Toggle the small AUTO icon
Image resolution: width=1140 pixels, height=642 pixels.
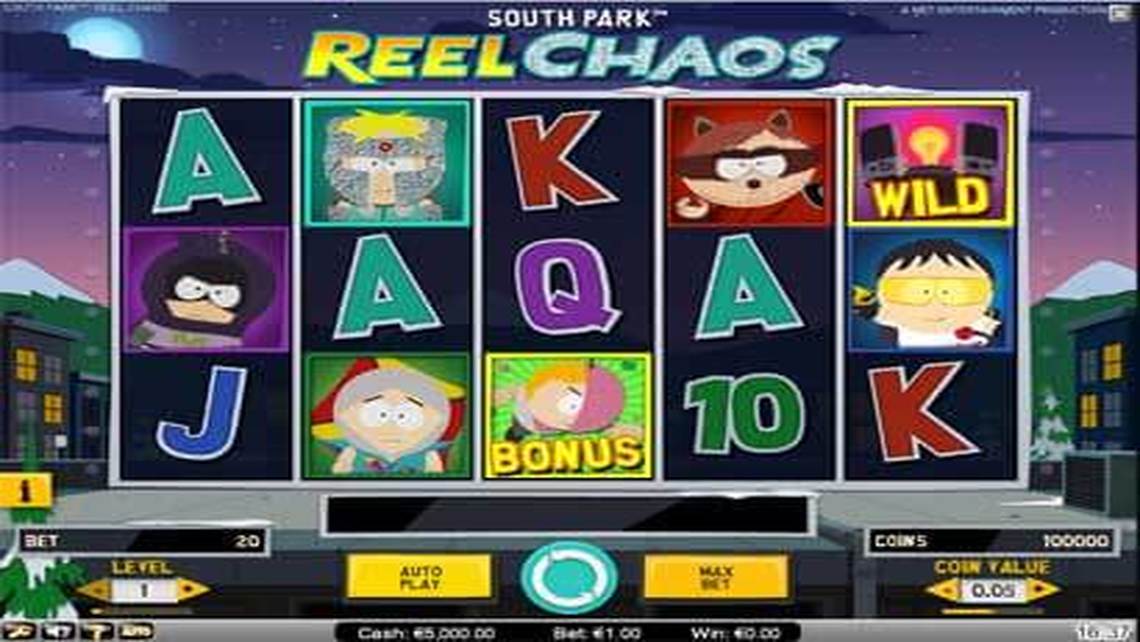pyautogui.click(x=136, y=631)
